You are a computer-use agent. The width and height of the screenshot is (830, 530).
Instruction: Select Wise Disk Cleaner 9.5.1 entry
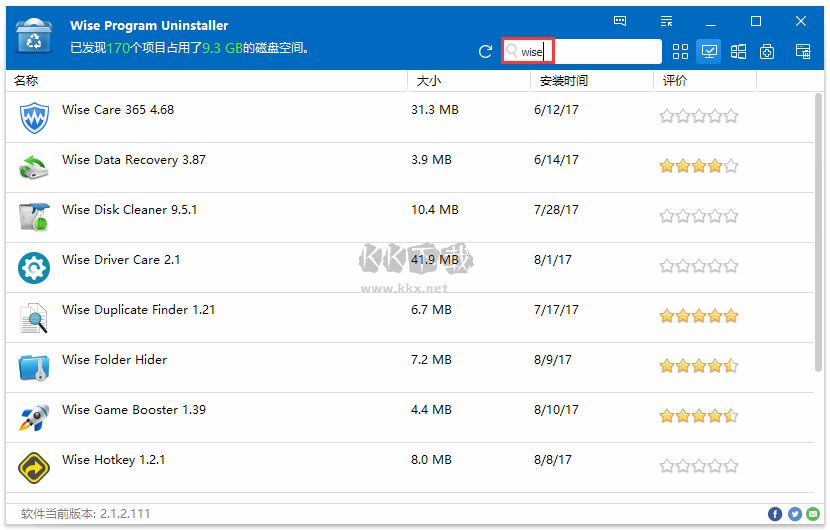coord(410,218)
